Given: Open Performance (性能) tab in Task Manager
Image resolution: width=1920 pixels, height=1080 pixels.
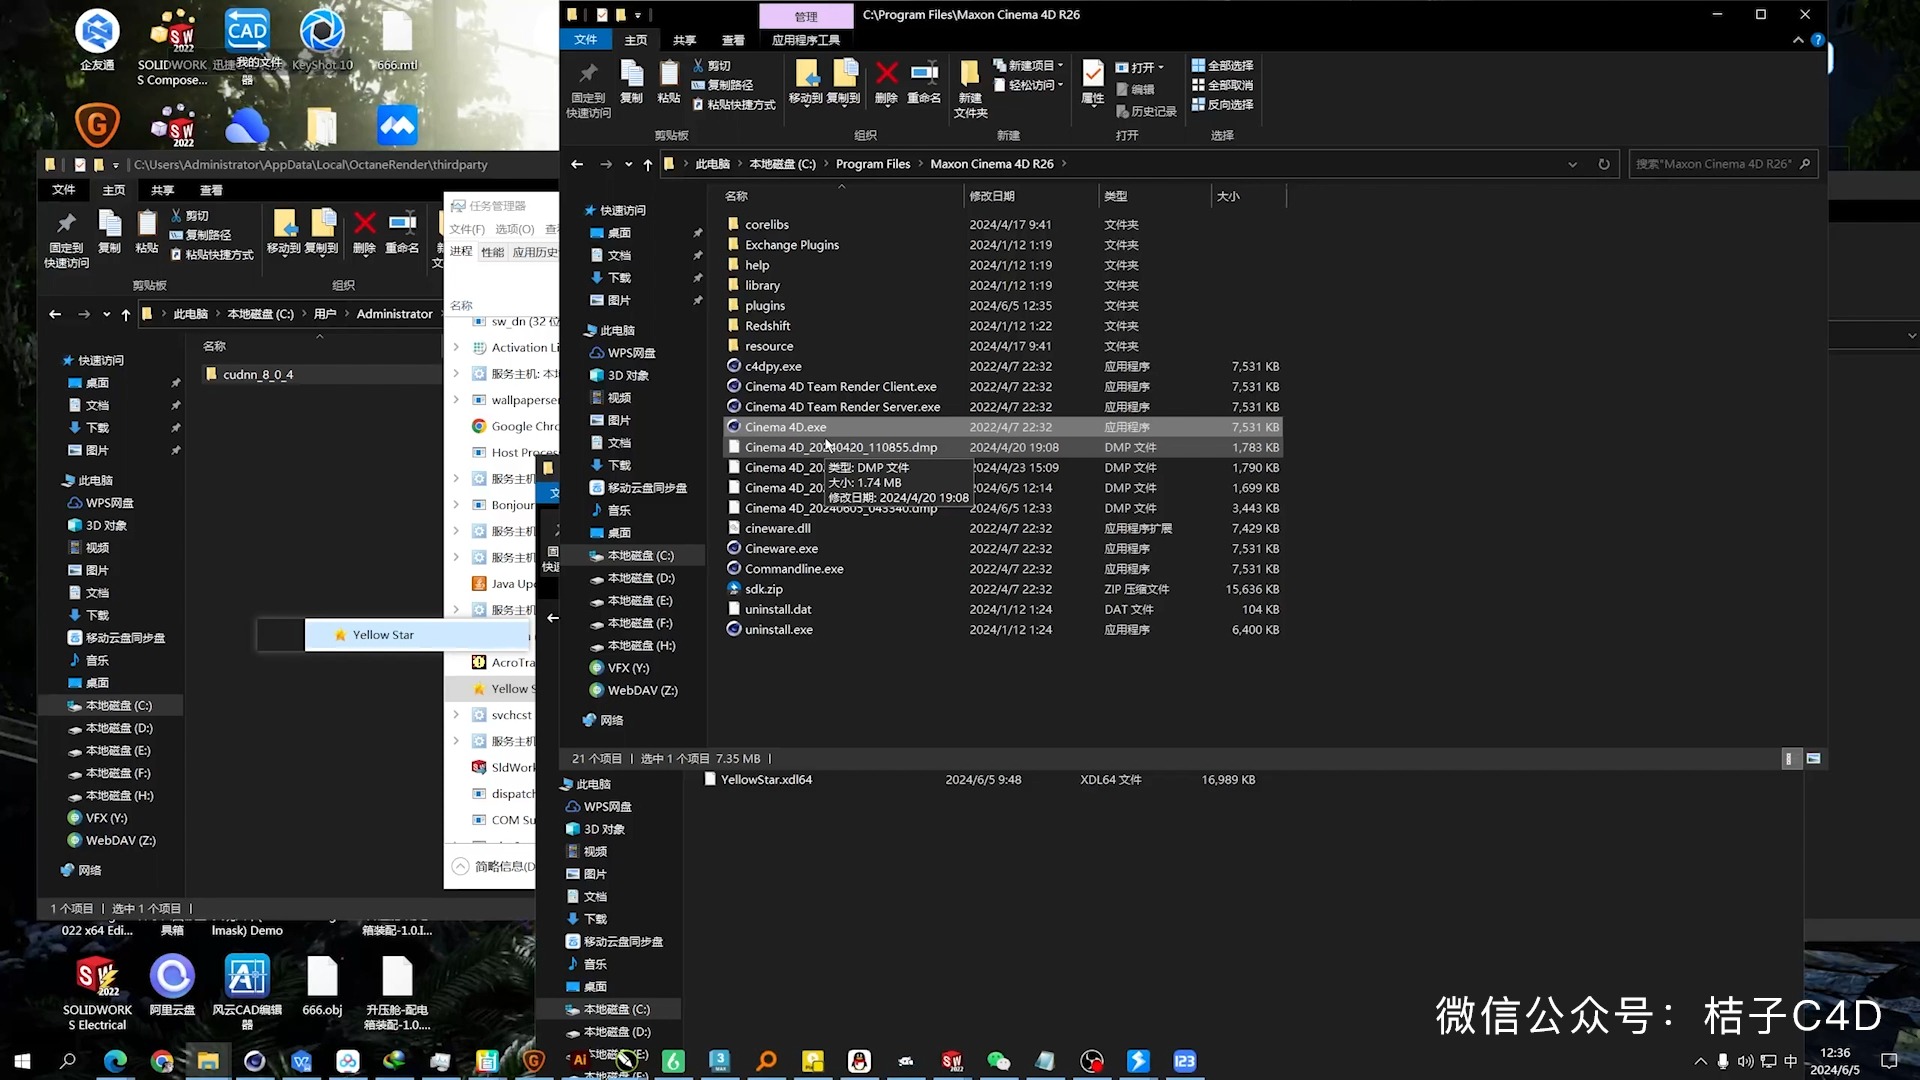Looking at the screenshot, I should (493, 252).
